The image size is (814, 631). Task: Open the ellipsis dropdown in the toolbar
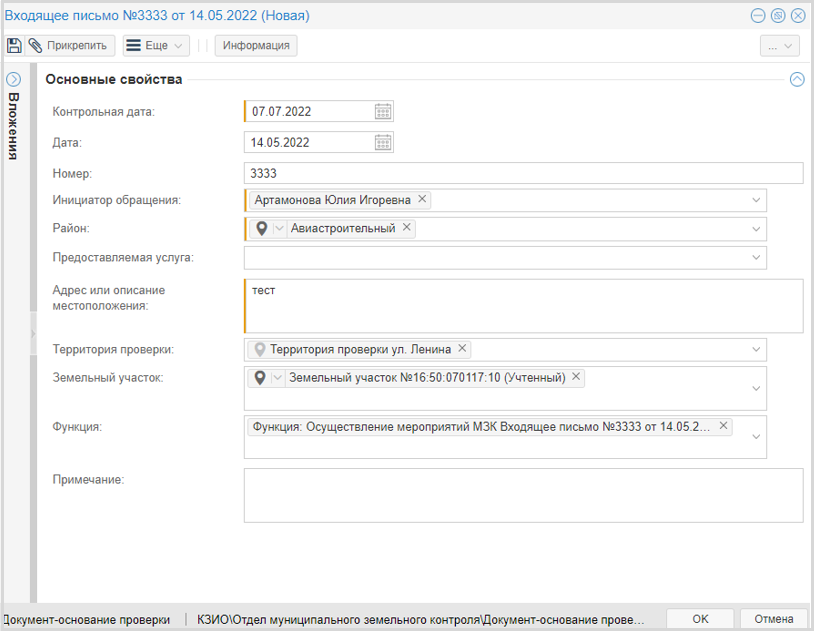(780, 46)
